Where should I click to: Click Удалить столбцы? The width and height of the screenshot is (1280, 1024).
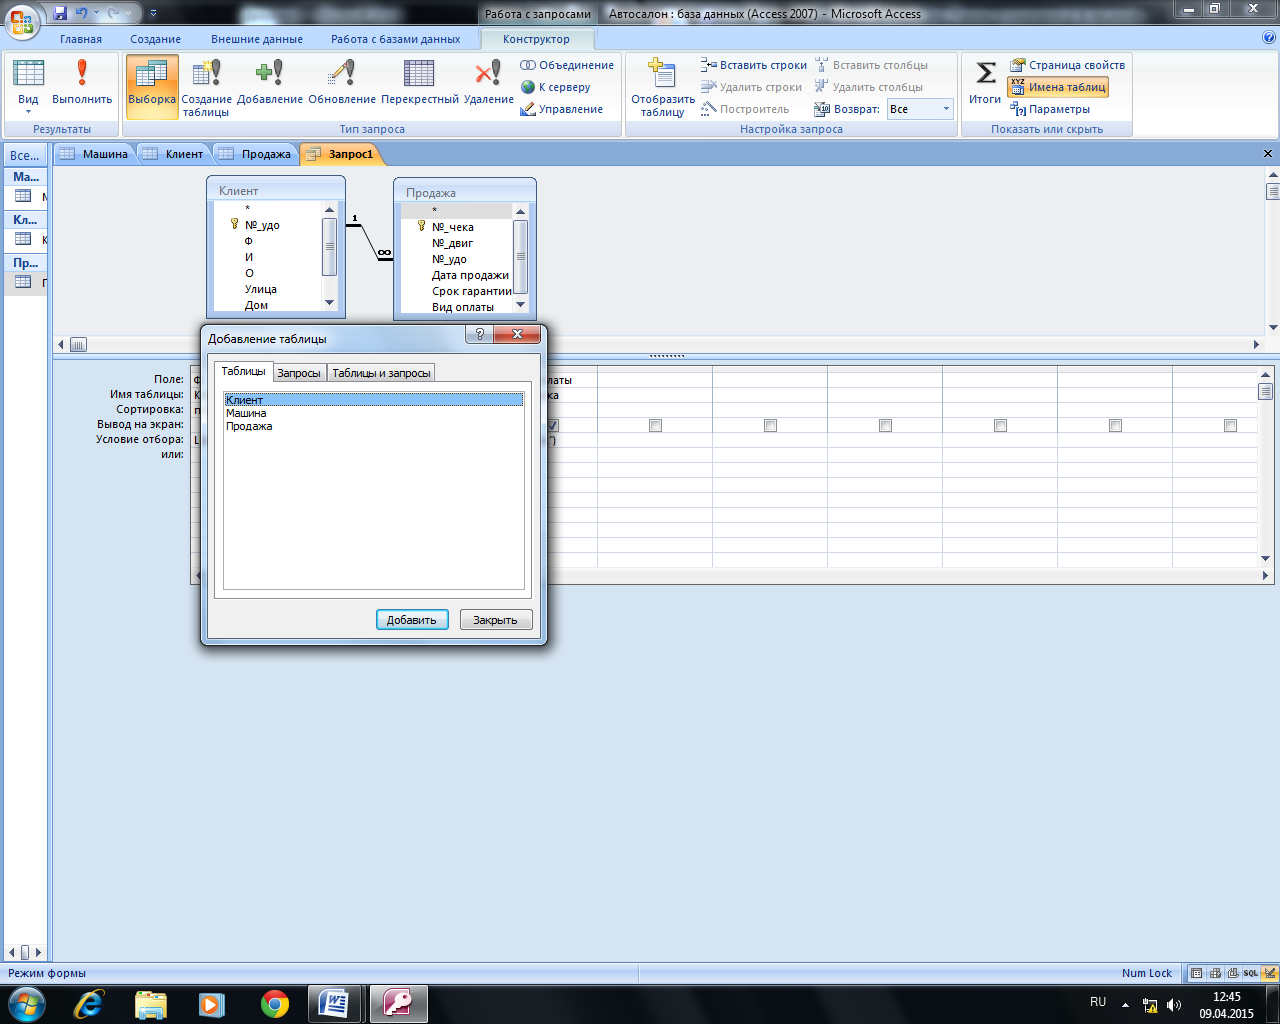tap(869, 87)
